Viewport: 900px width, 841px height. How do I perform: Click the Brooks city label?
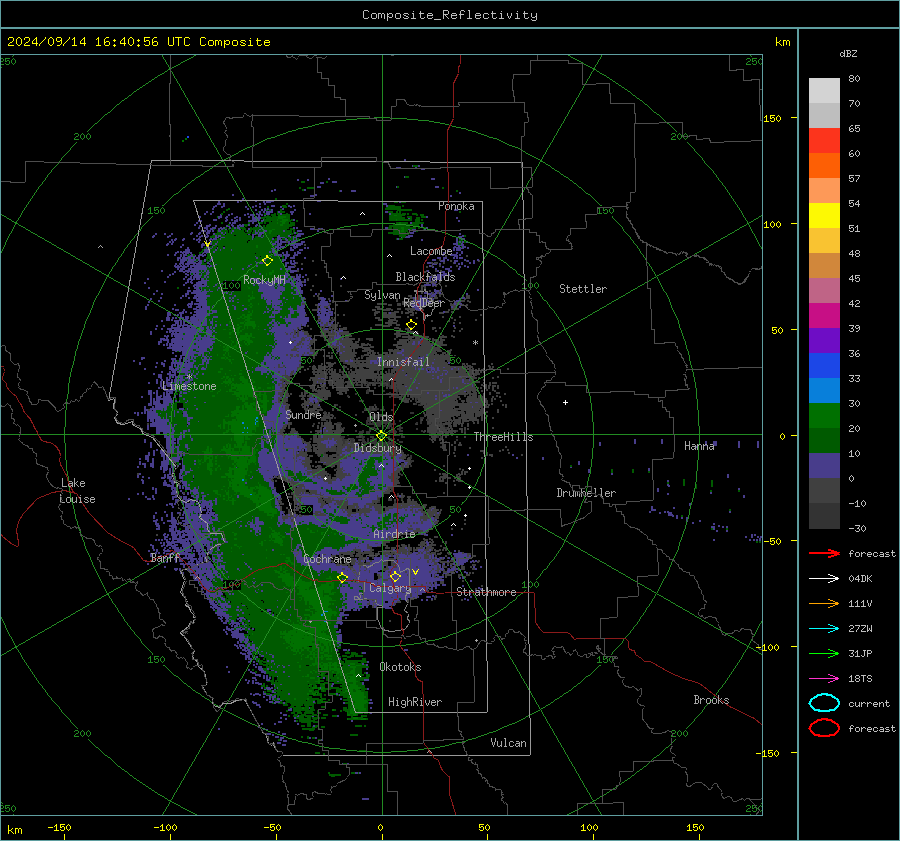[711, 700]
